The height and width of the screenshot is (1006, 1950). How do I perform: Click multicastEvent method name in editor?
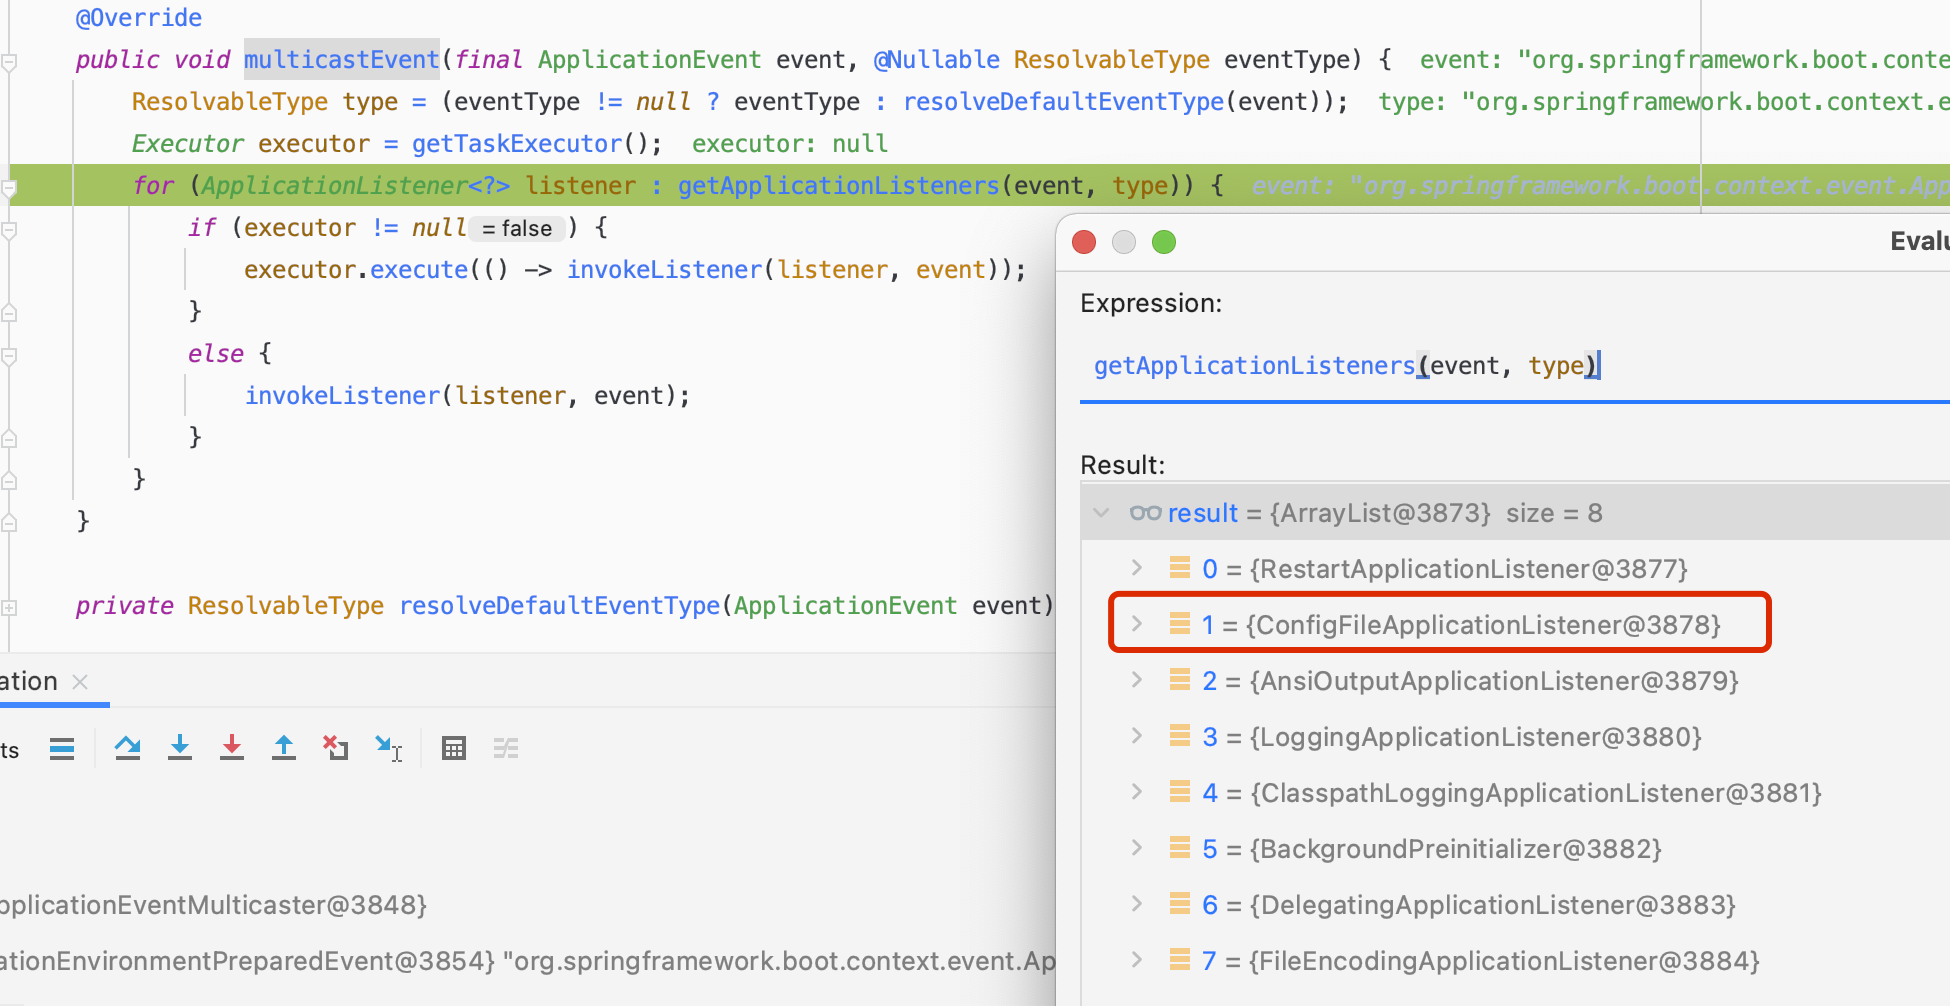(x=342, y=60)
